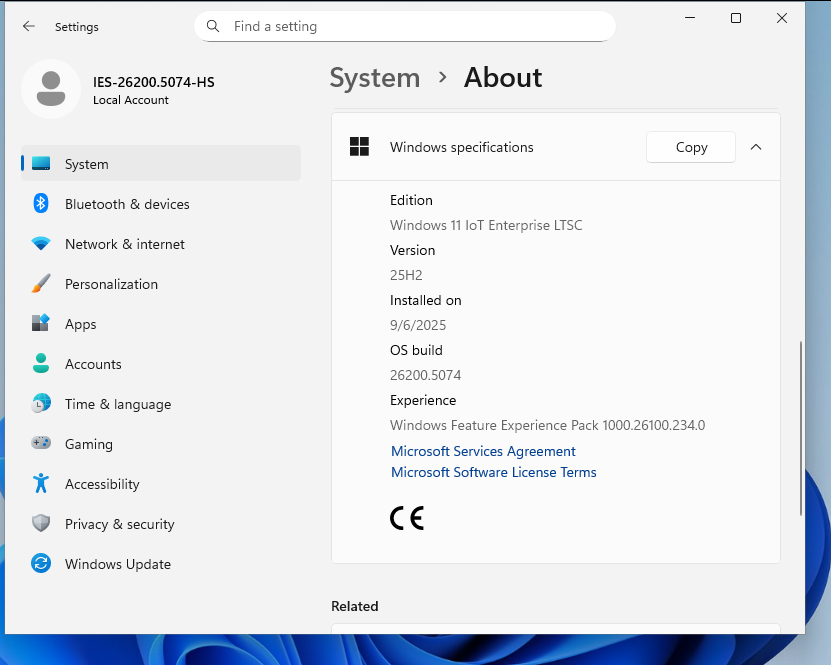
Task: Go back with the arrow icon
Action: pos(29,26)
